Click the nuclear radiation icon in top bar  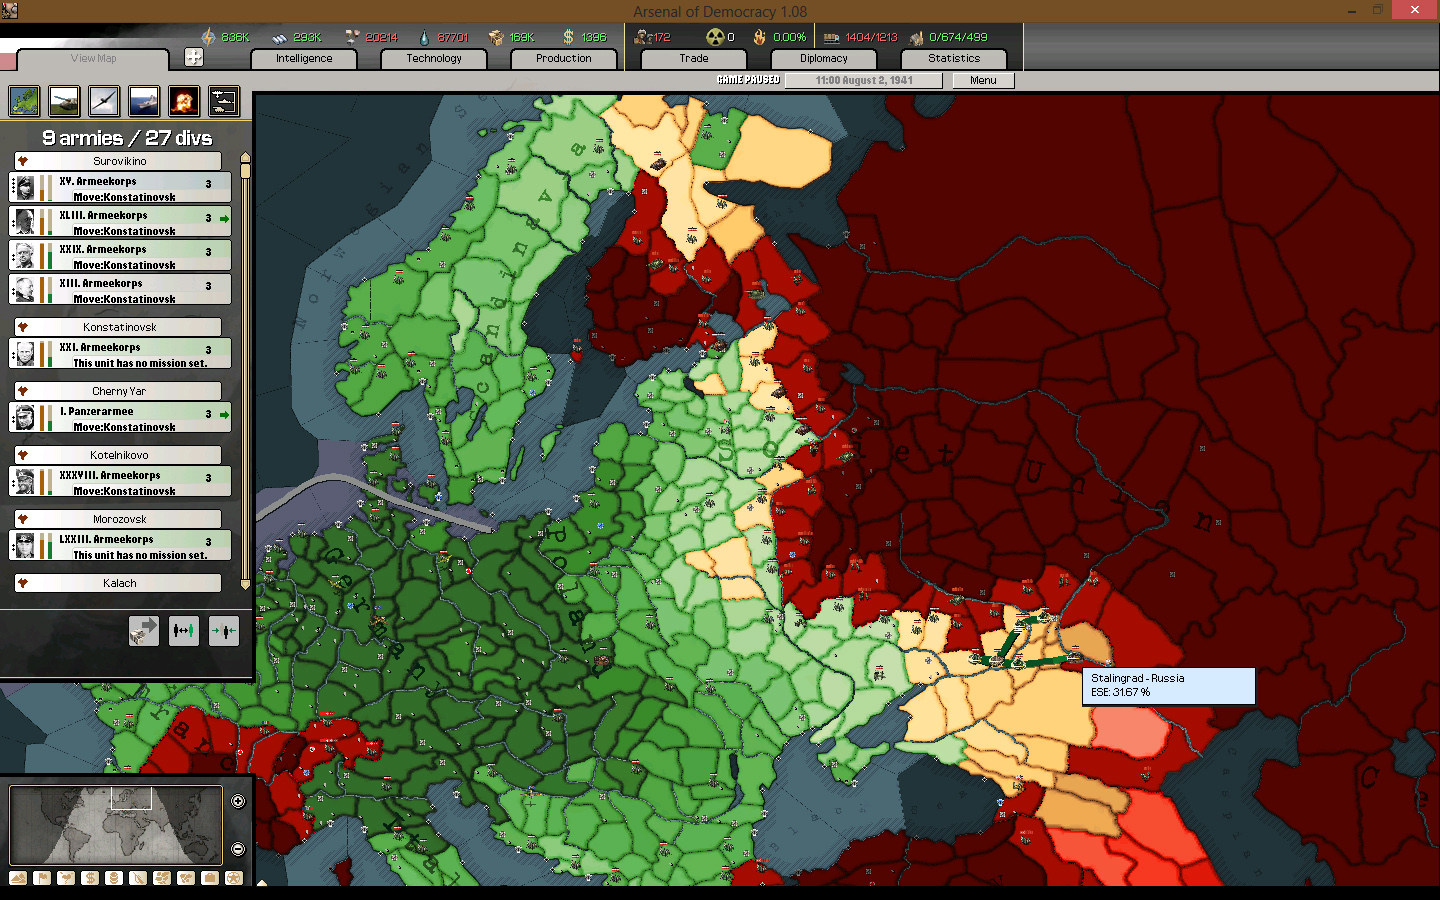coord(714,37)
